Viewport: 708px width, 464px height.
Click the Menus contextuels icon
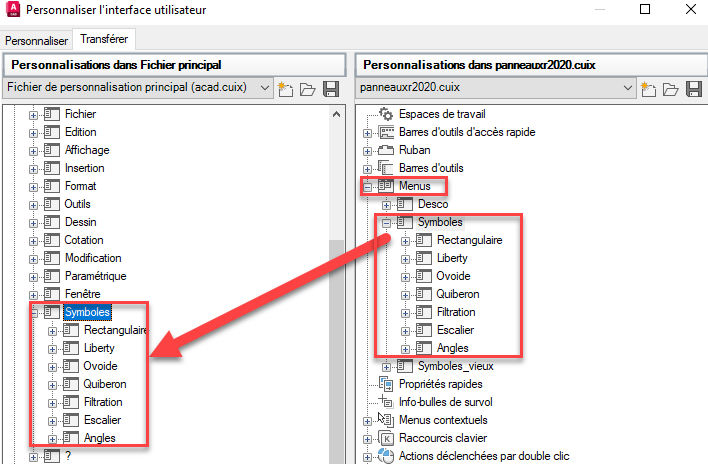coord(386,420)
